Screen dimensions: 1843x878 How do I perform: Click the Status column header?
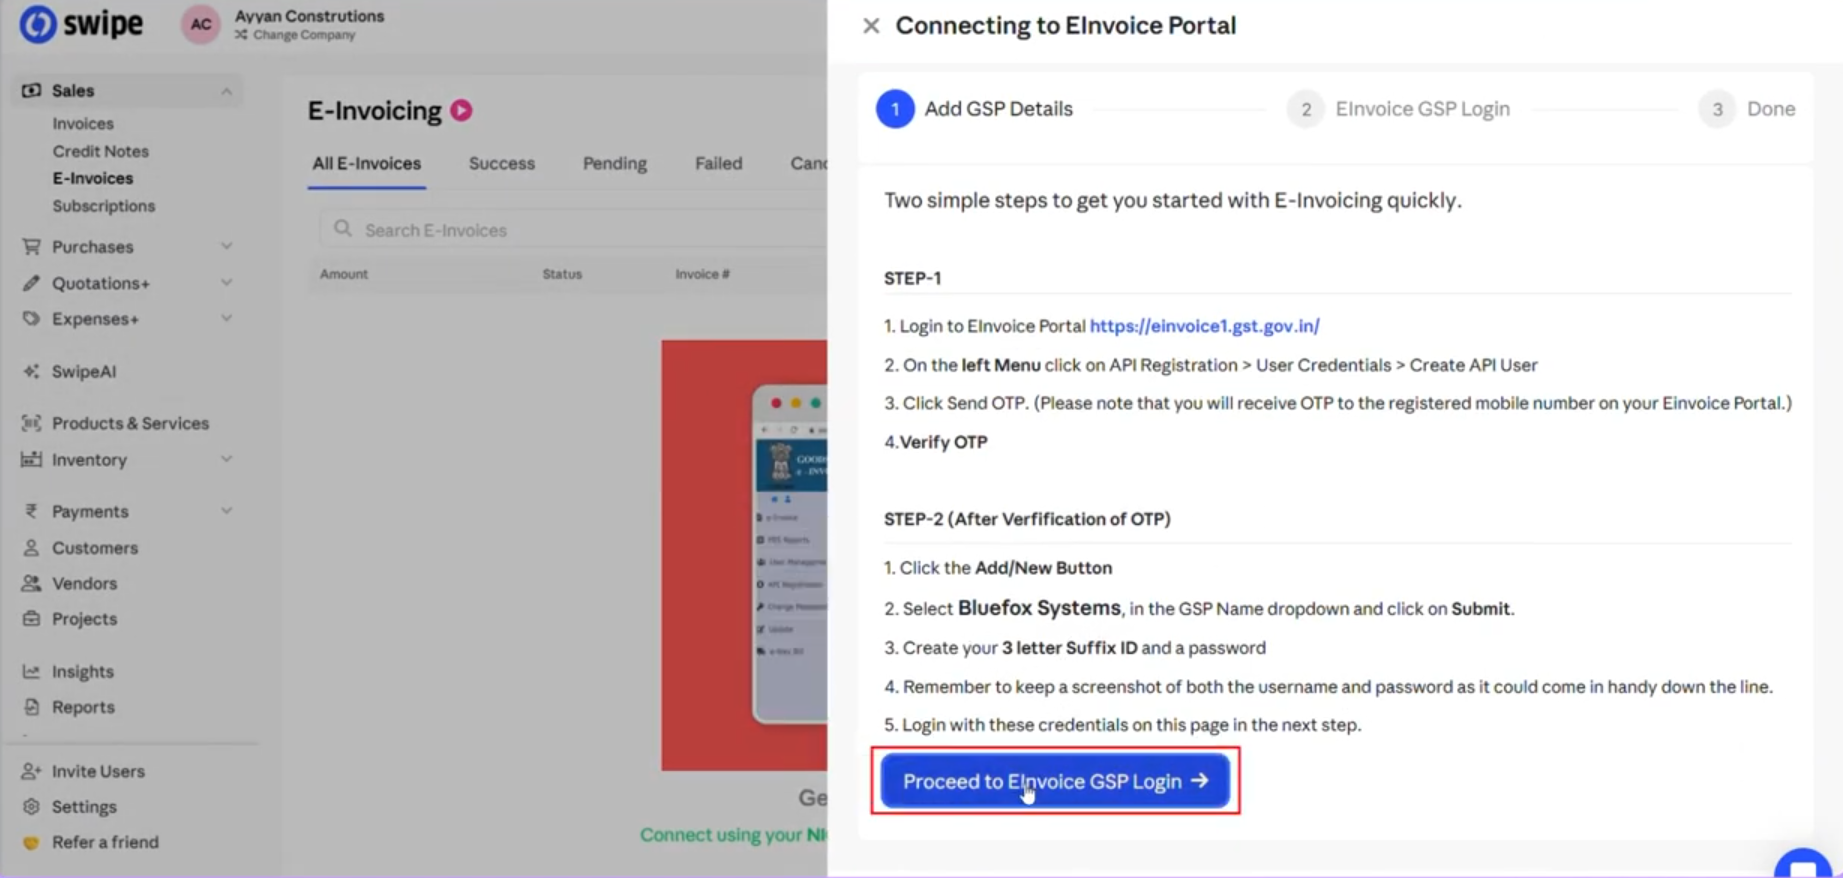pos(562,274)
